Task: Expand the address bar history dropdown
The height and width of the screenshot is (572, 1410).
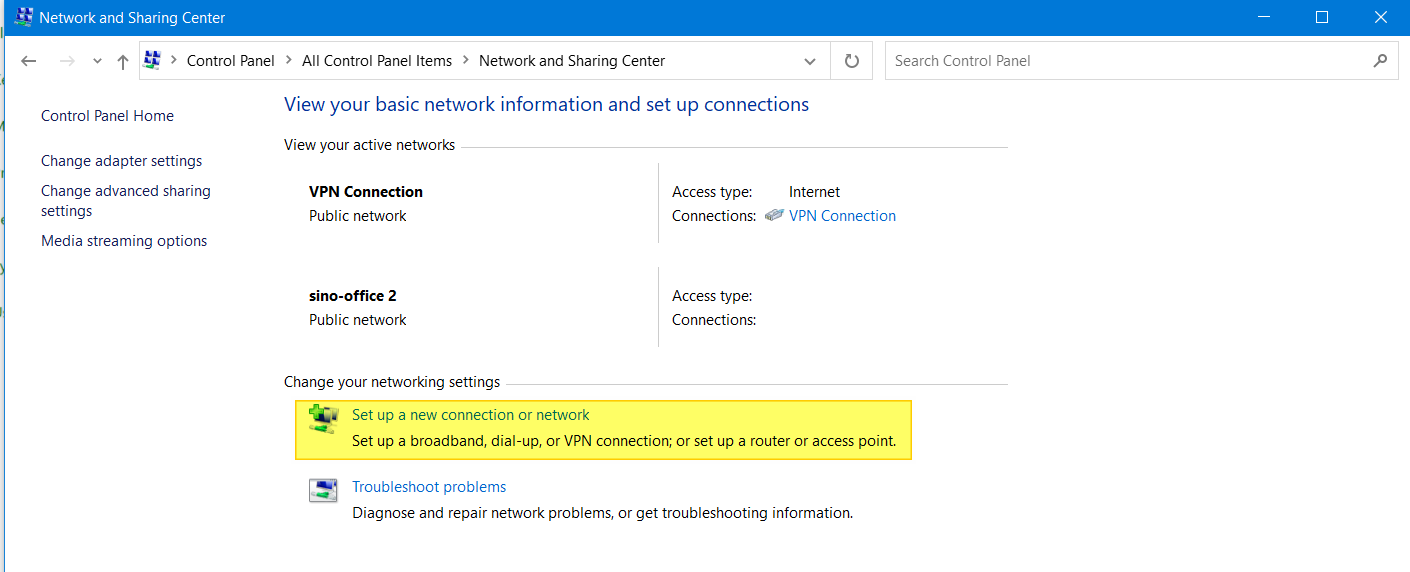Action: coord(809,61)
